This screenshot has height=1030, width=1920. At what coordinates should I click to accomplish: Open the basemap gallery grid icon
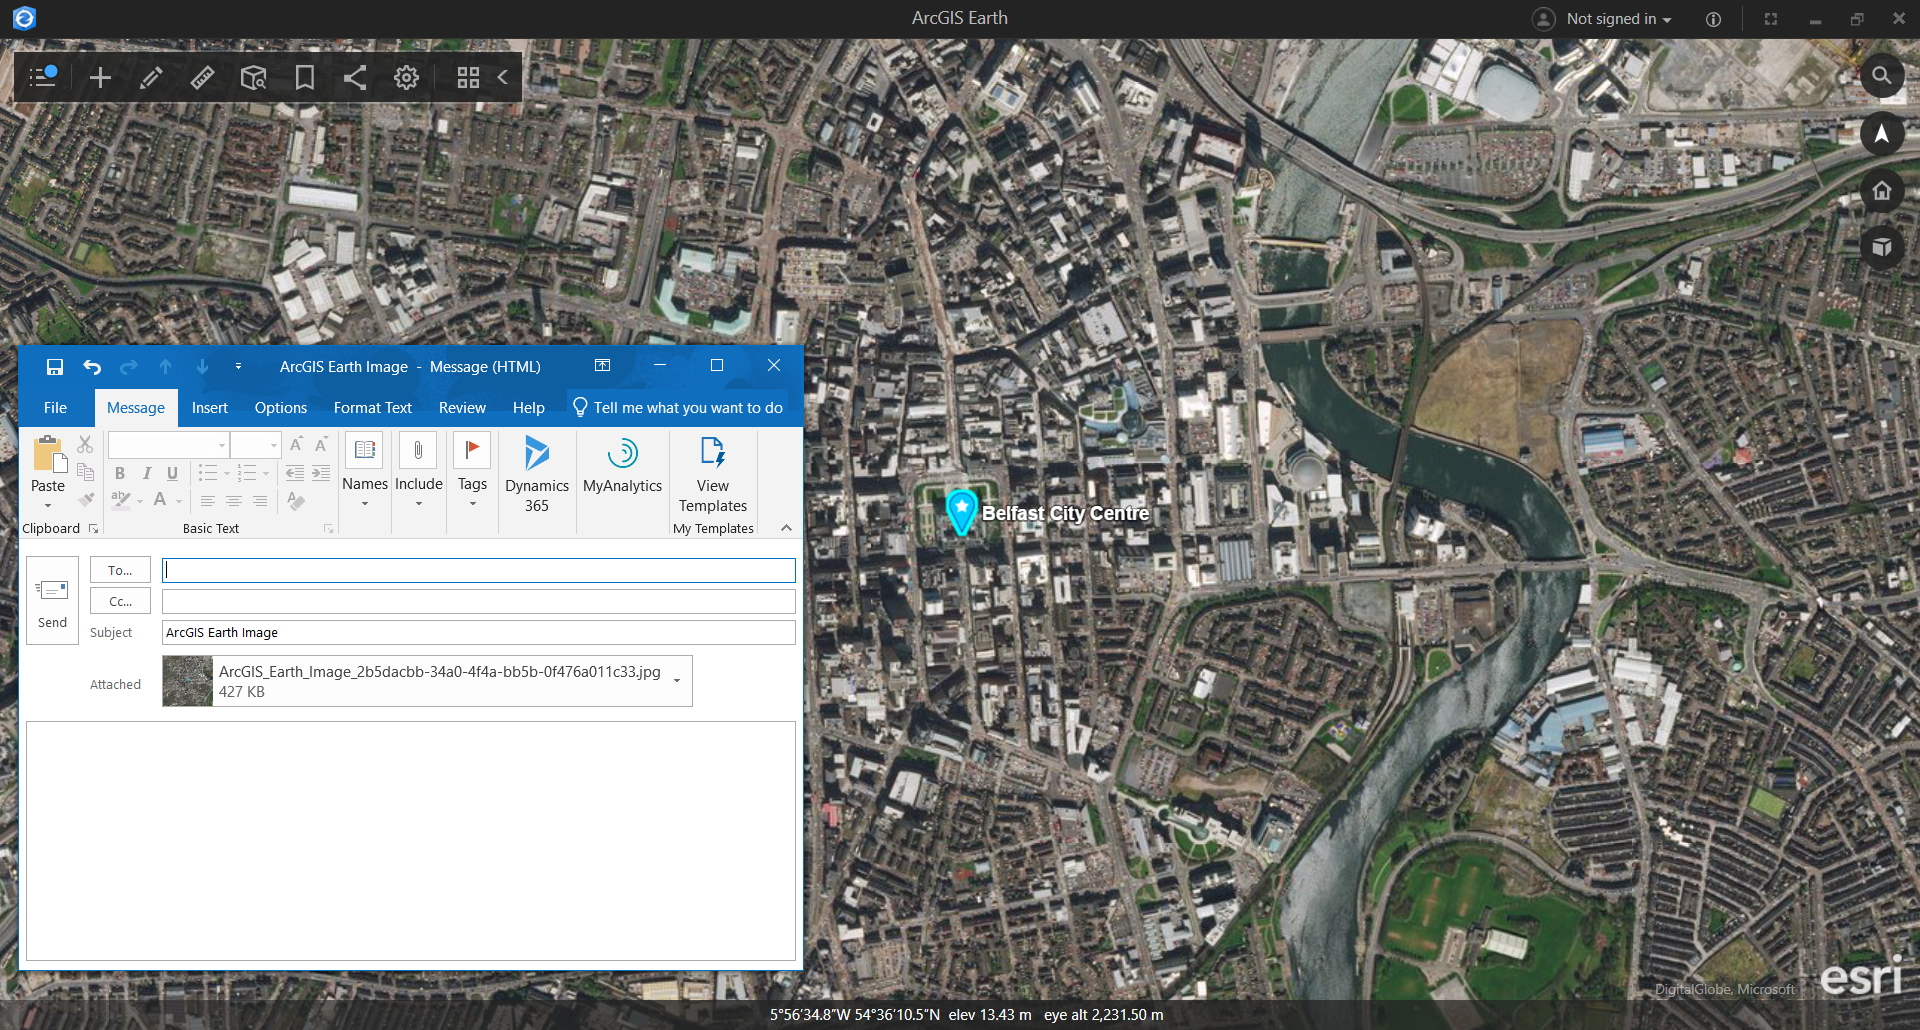[x=468, y=77]
